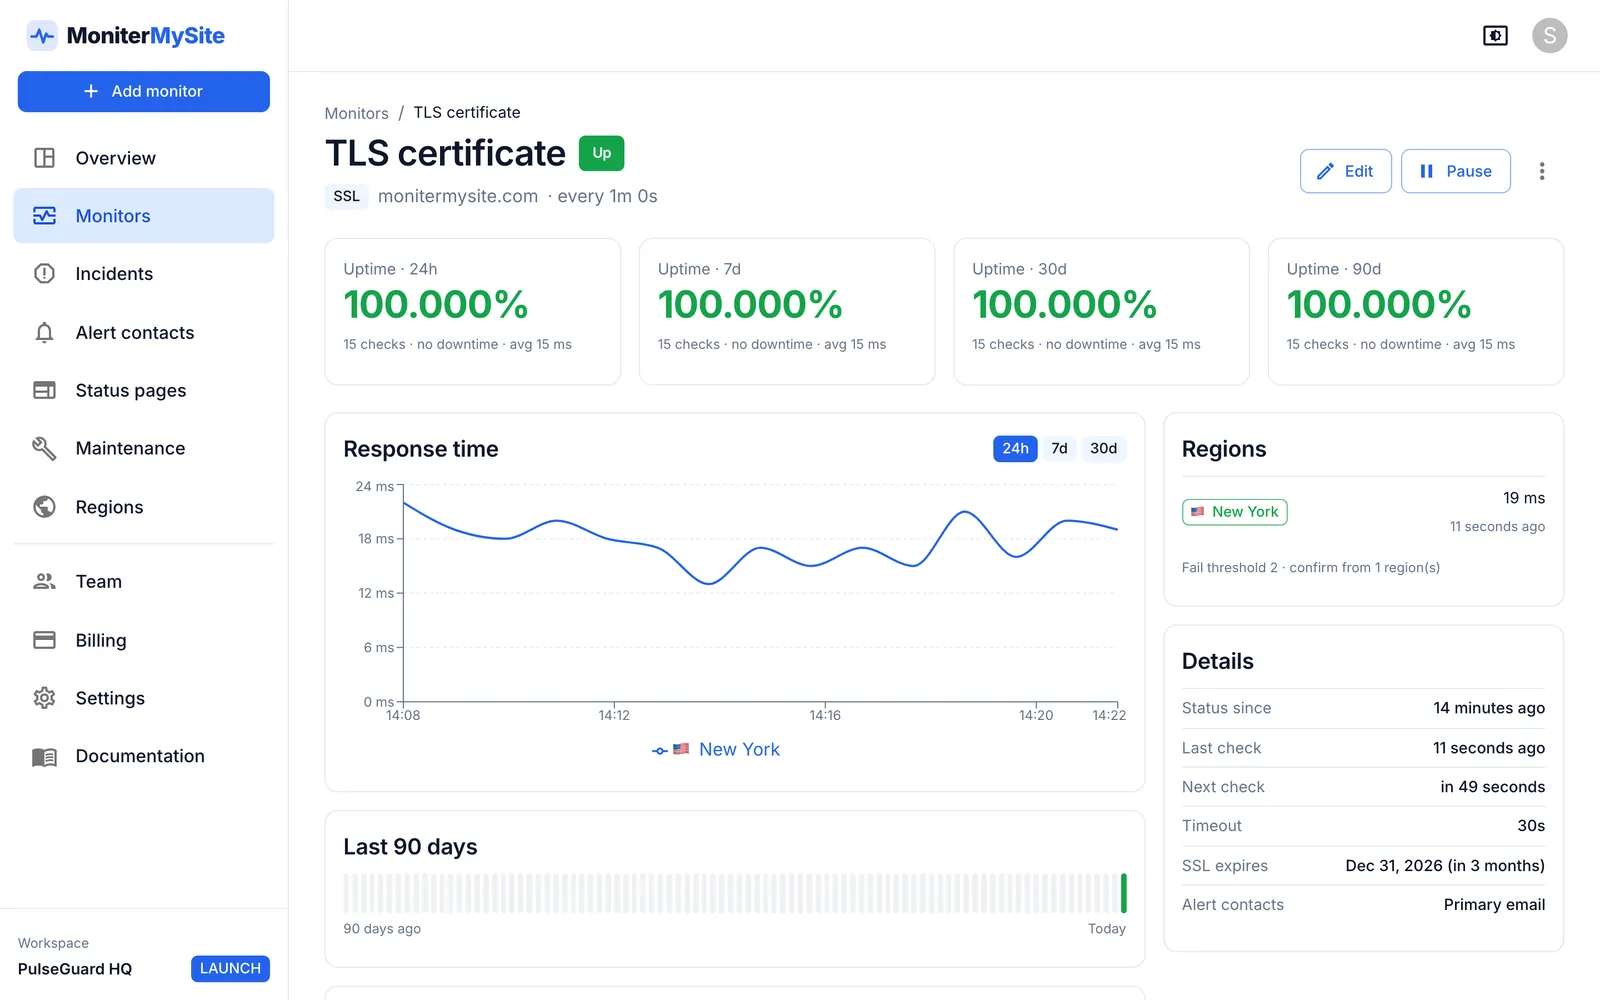Screen dimensions: 1600x1000
Task: Click the SSL monitor type tag
Action: 346,196
